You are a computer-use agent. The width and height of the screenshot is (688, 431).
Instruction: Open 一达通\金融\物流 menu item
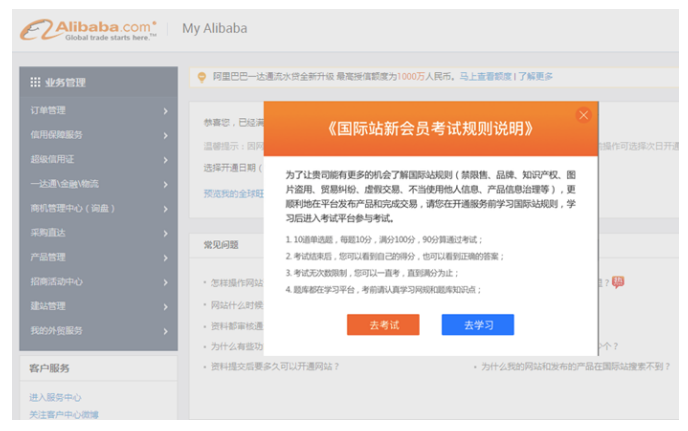(99, 184)
